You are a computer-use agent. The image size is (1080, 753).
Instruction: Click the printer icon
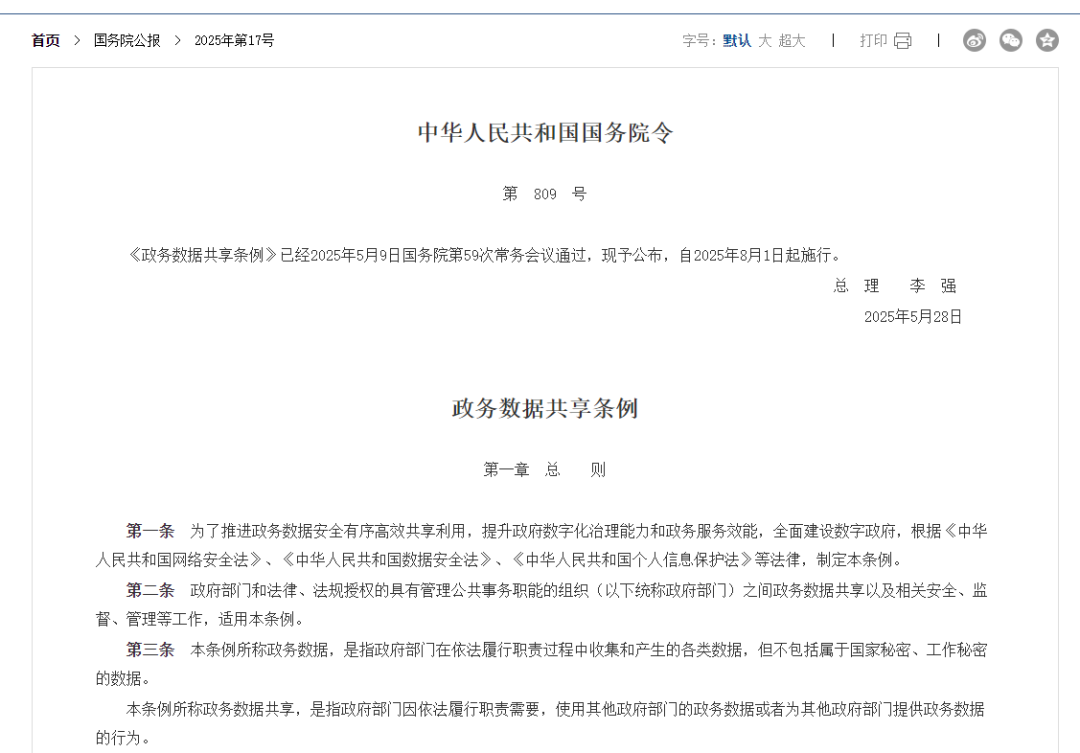click(x=903, y=41)
